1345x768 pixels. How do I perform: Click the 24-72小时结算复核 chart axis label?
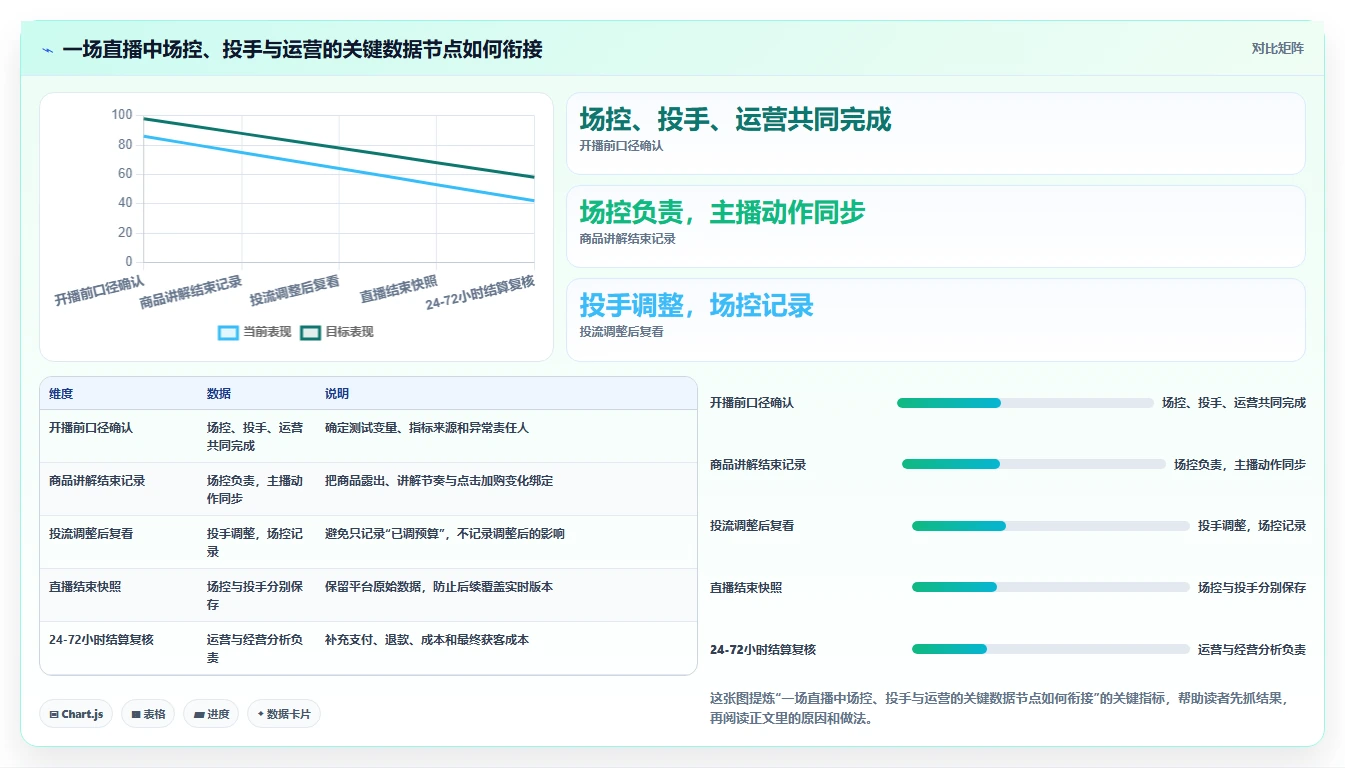480,293
